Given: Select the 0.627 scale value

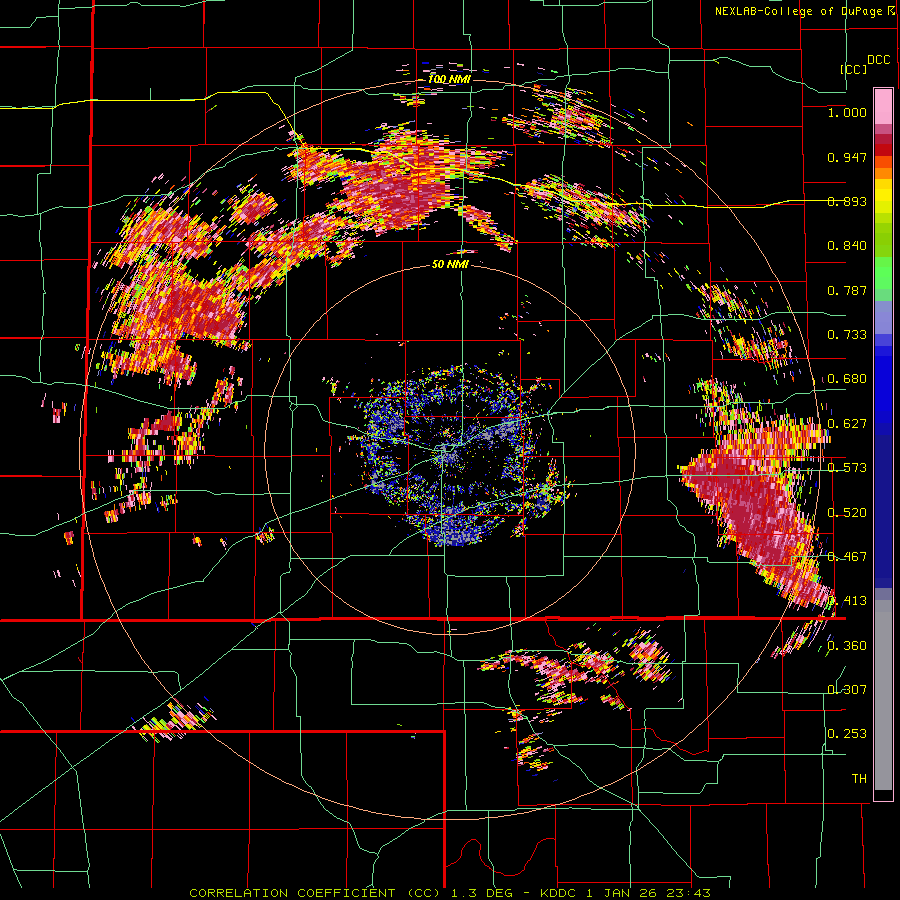Looking at the screenshot, I should coord(847,424).
